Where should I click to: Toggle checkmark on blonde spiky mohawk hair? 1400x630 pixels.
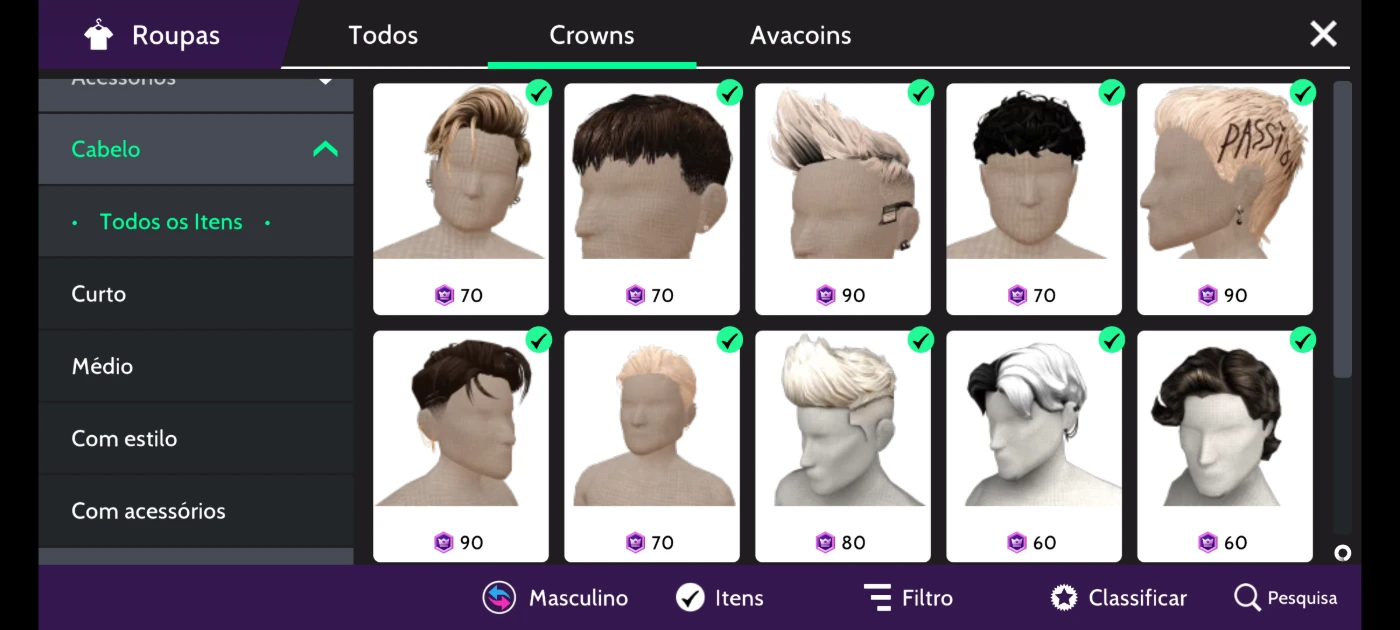pos(920,93)
